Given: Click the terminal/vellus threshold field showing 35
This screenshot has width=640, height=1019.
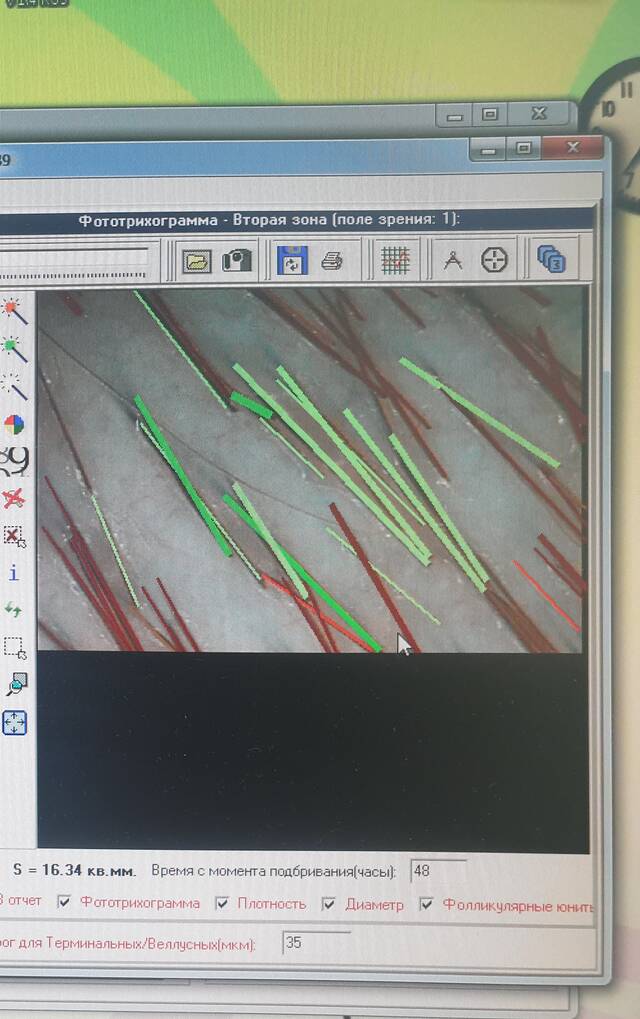Looking at the screenshot, I should 316,942.
